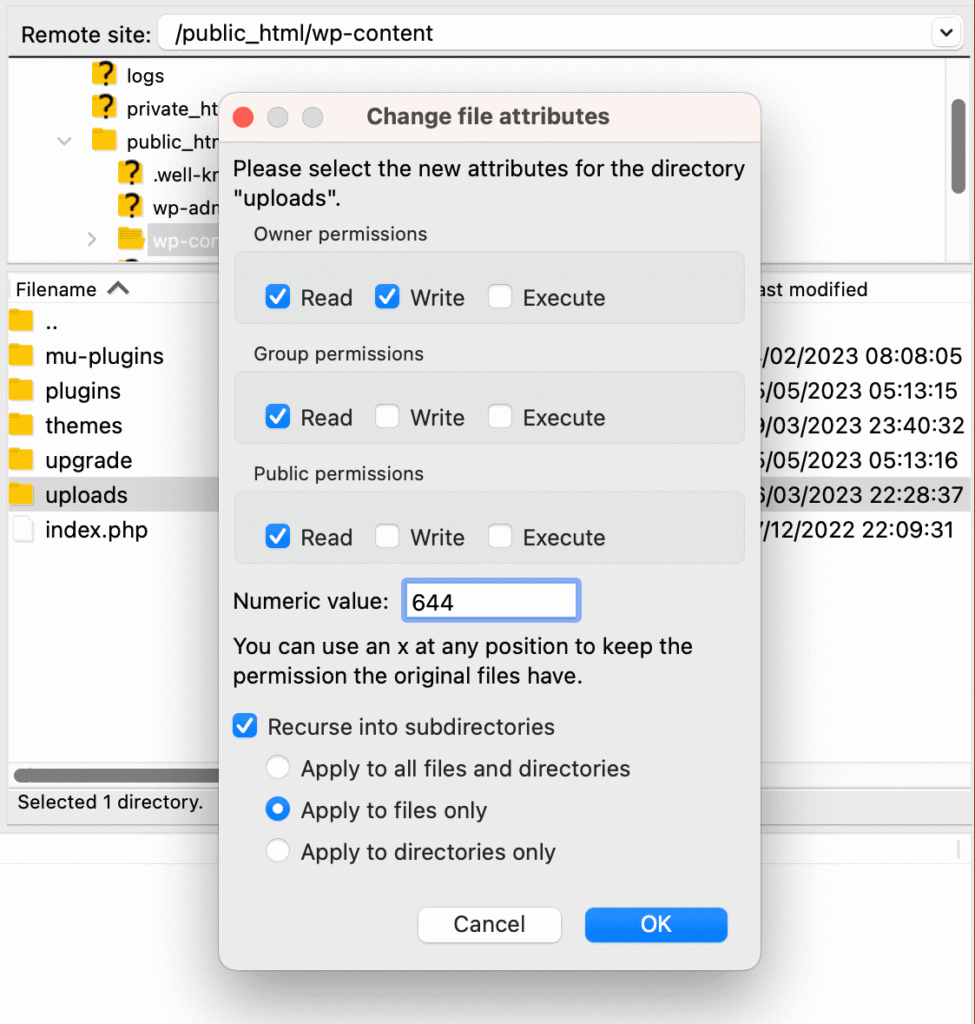The width and height of the screenshot is (975, 1024).
Task: Select the mu-plugins row
Action: tap(104, 356)
